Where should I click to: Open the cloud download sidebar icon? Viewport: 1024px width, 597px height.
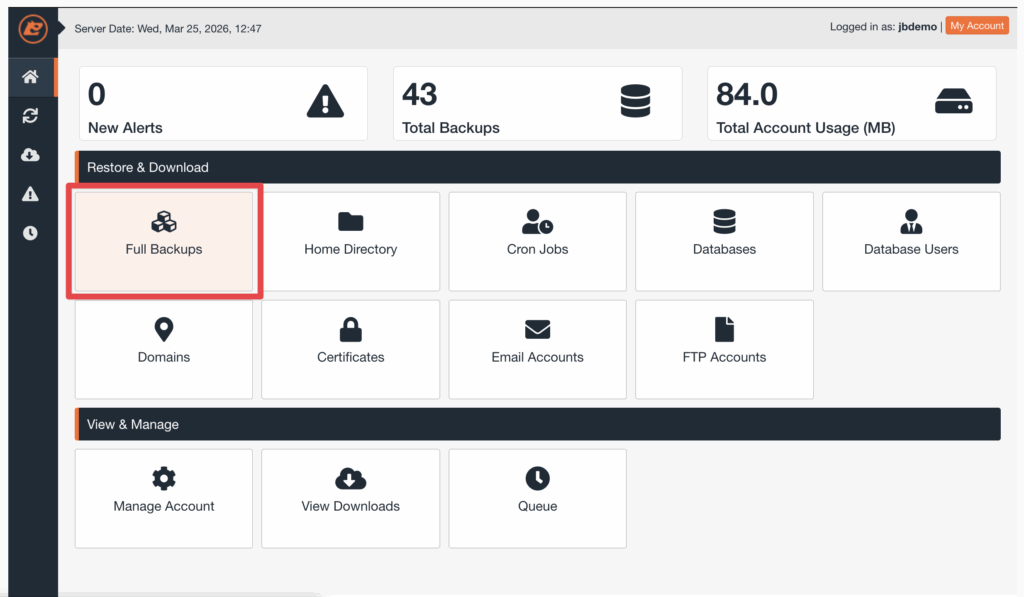pyautogui.click(x=30, y=155)
